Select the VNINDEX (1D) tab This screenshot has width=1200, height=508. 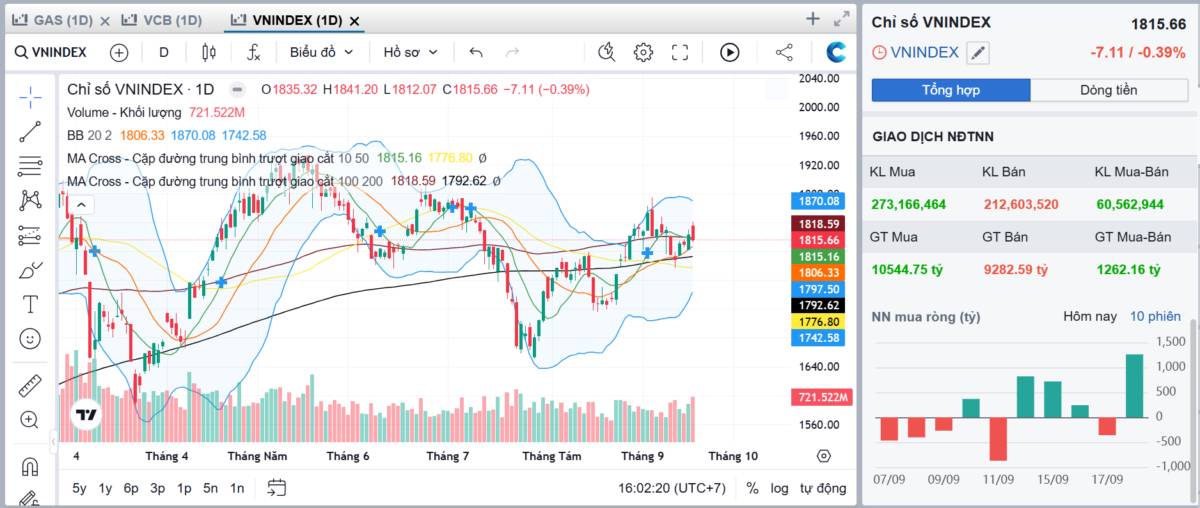click(286, 20)
